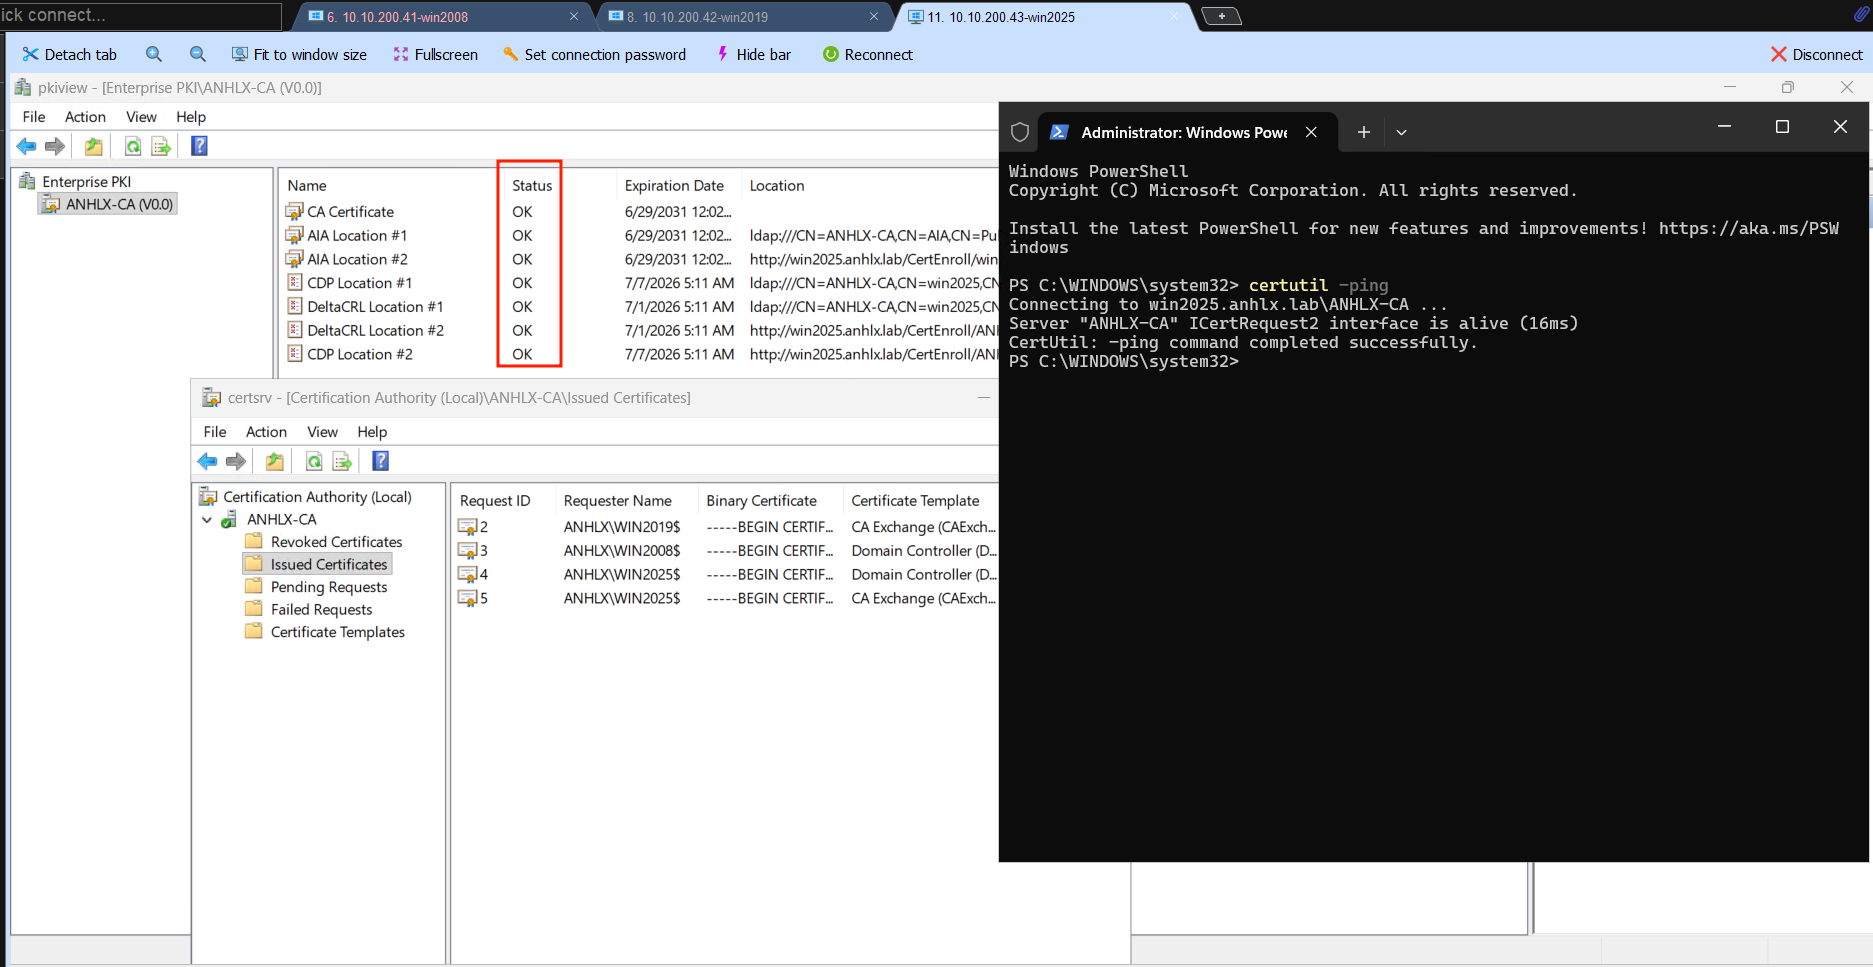Click Expiration Date column header
The width and height of the screenshot is (1873, 967).
(674, 186)
